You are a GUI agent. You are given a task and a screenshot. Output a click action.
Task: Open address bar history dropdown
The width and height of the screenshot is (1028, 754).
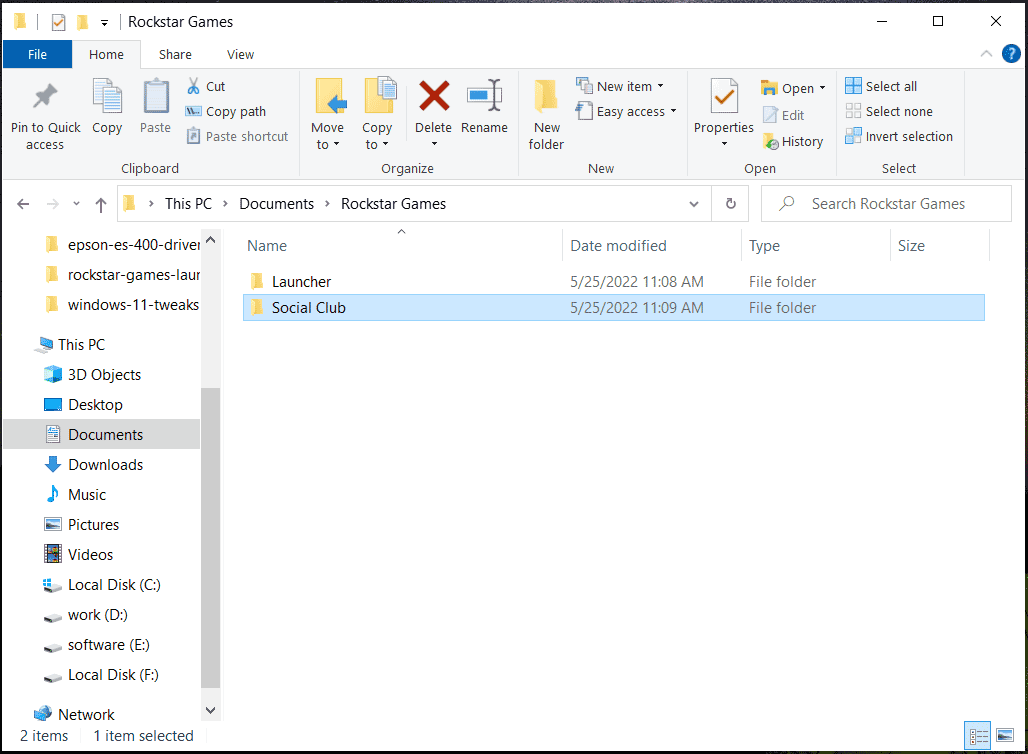click(694, 204)
